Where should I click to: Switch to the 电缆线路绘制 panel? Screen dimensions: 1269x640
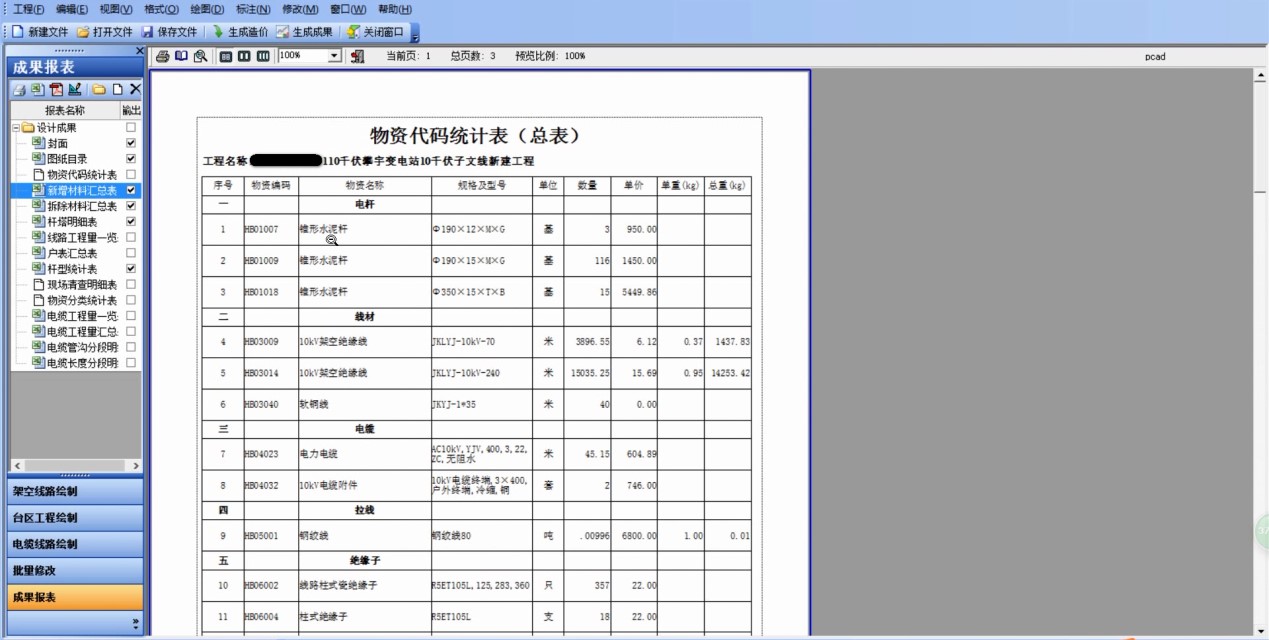tap(75, 544)
